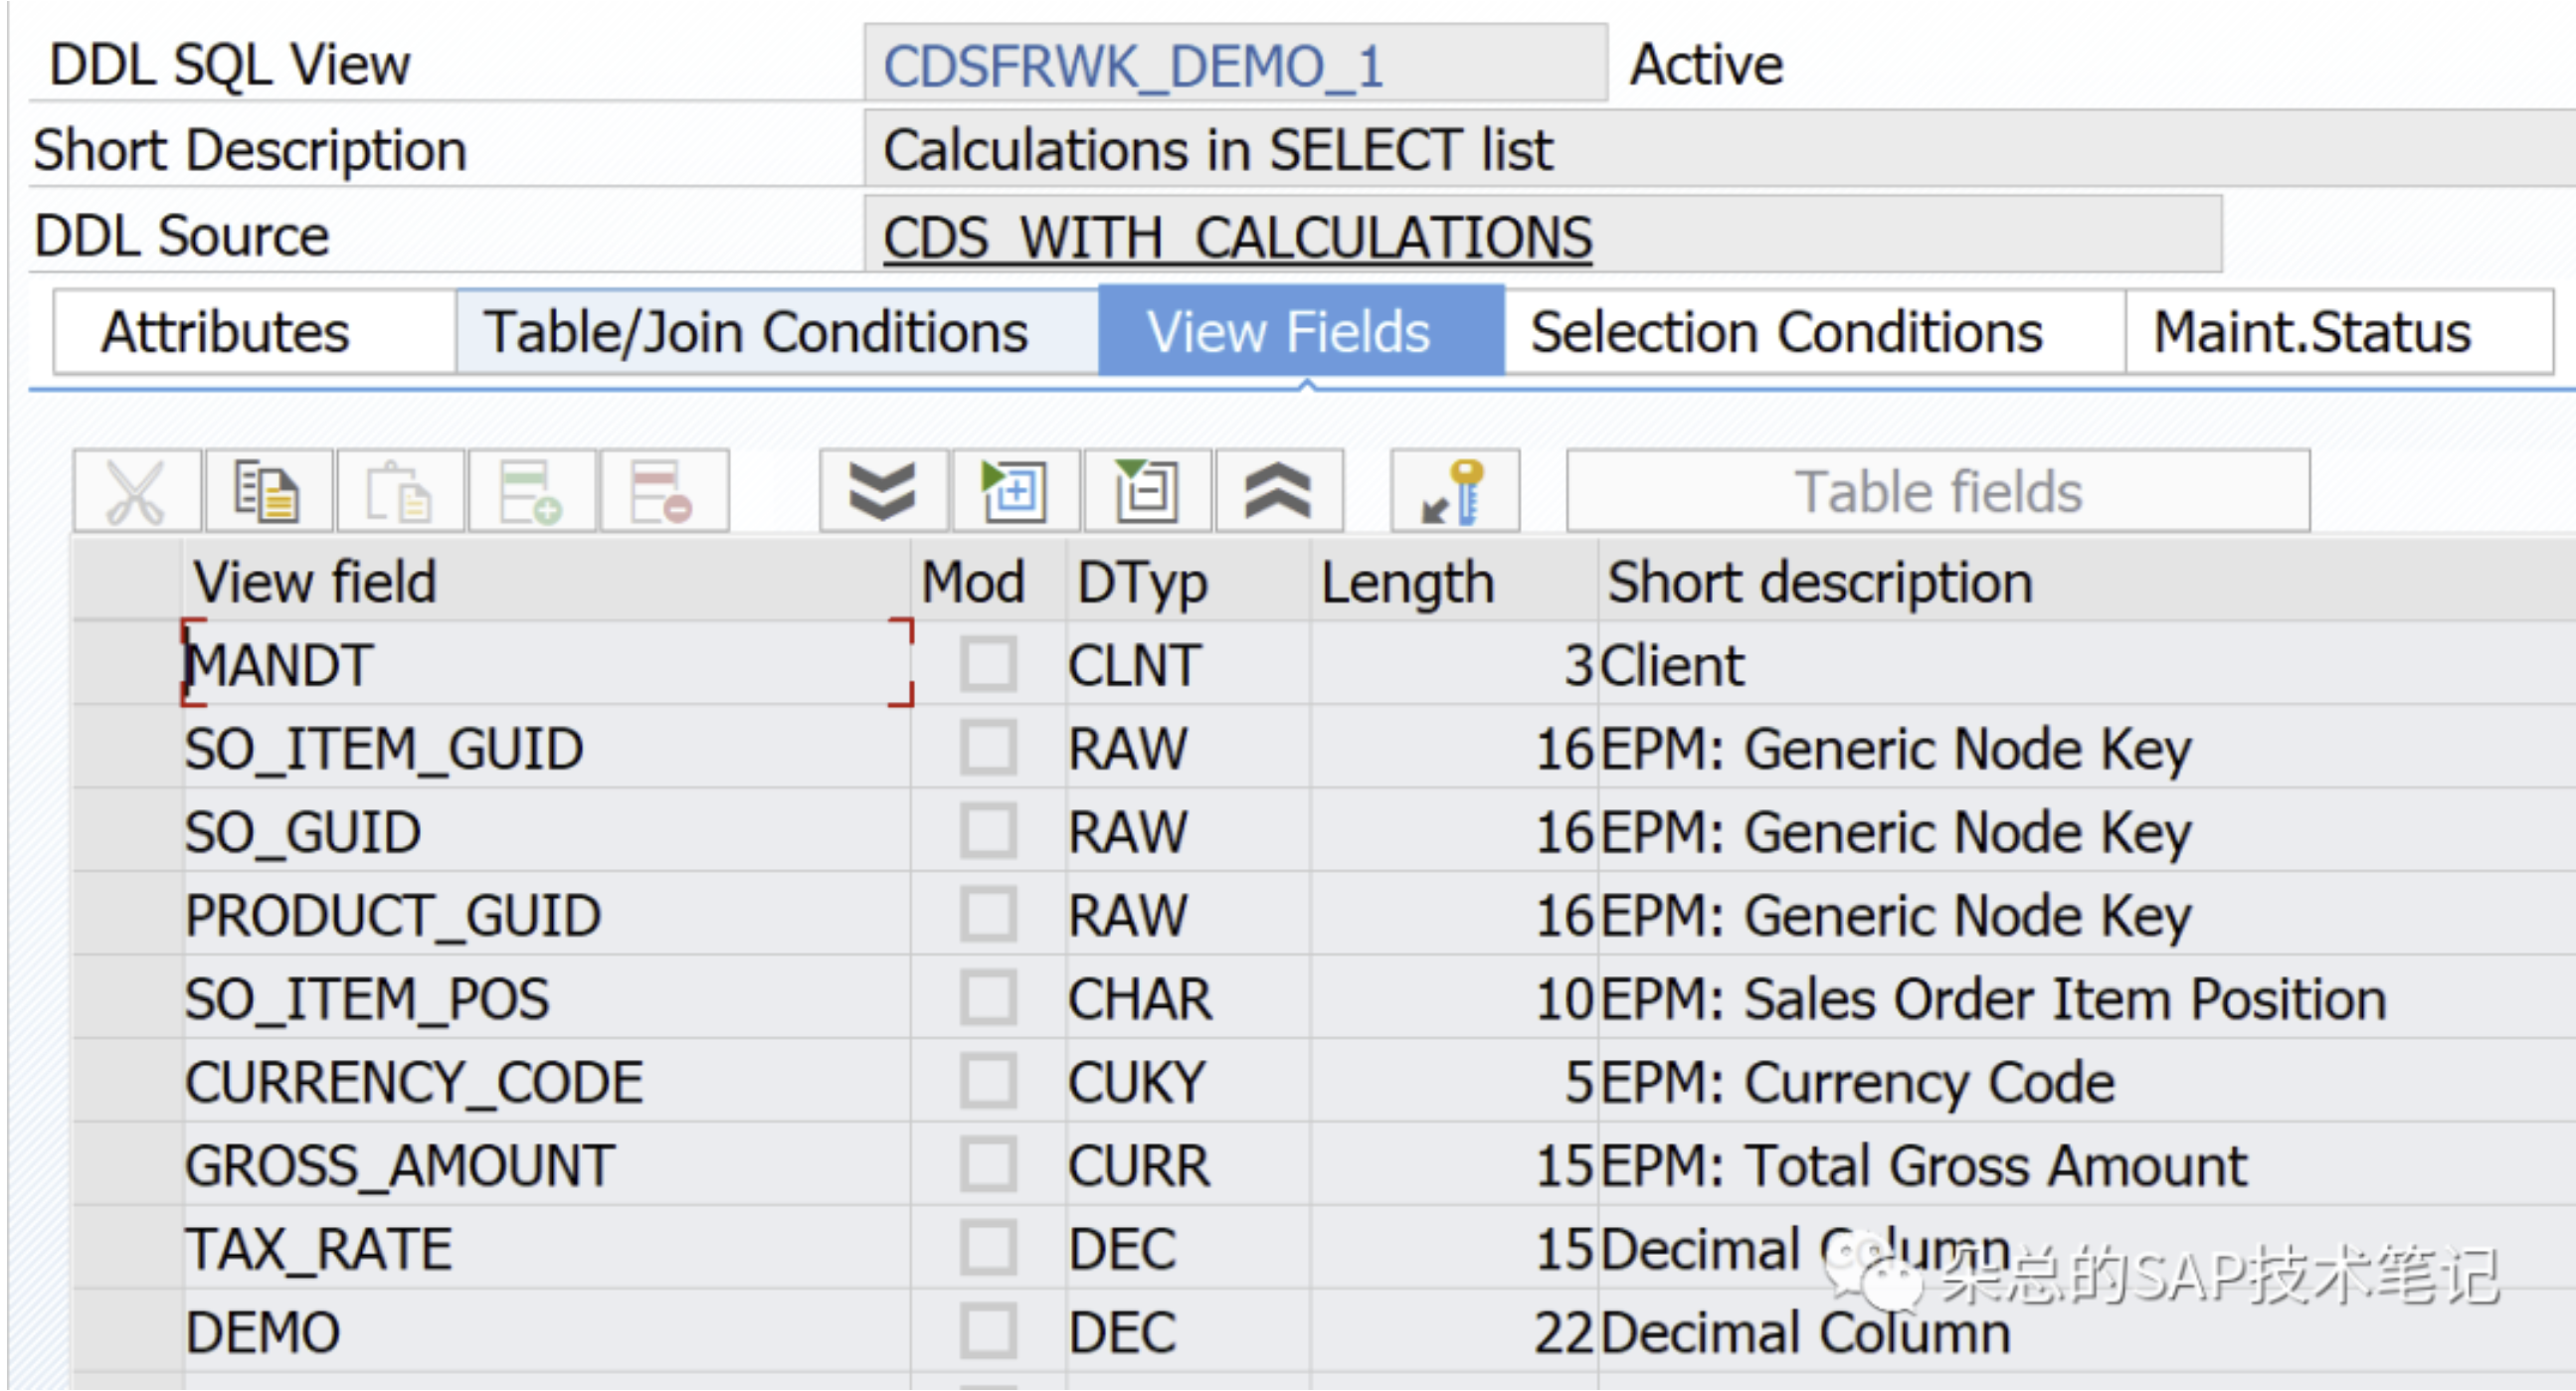
Task: Click the Paste clipboard icon
Action: click(x=400, y=491)
